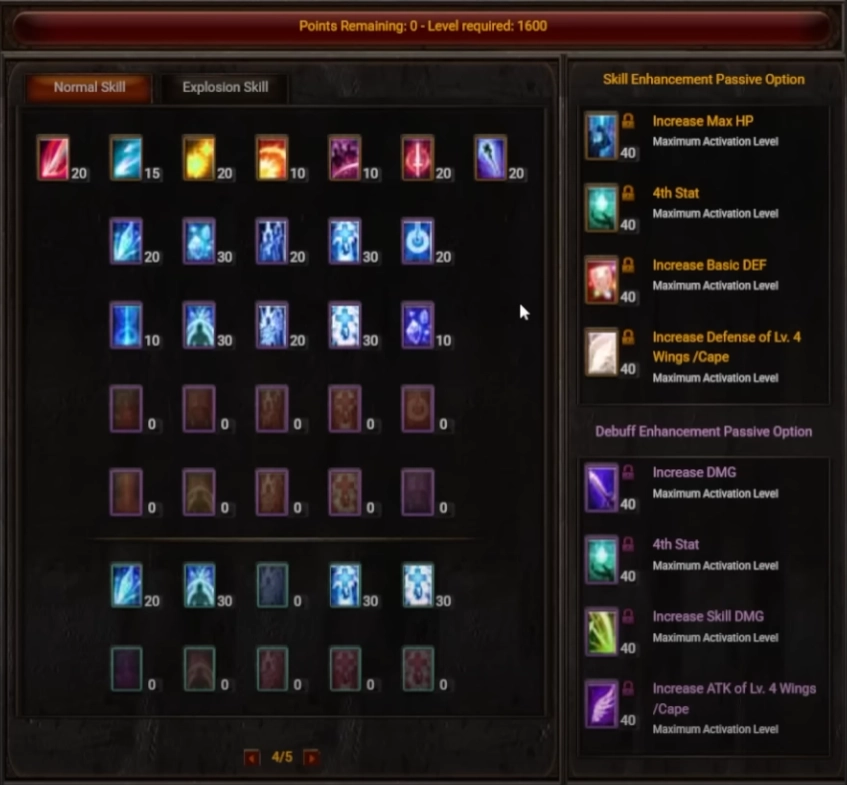Click the fireball skill icon in top row

[x=272, y=158]
